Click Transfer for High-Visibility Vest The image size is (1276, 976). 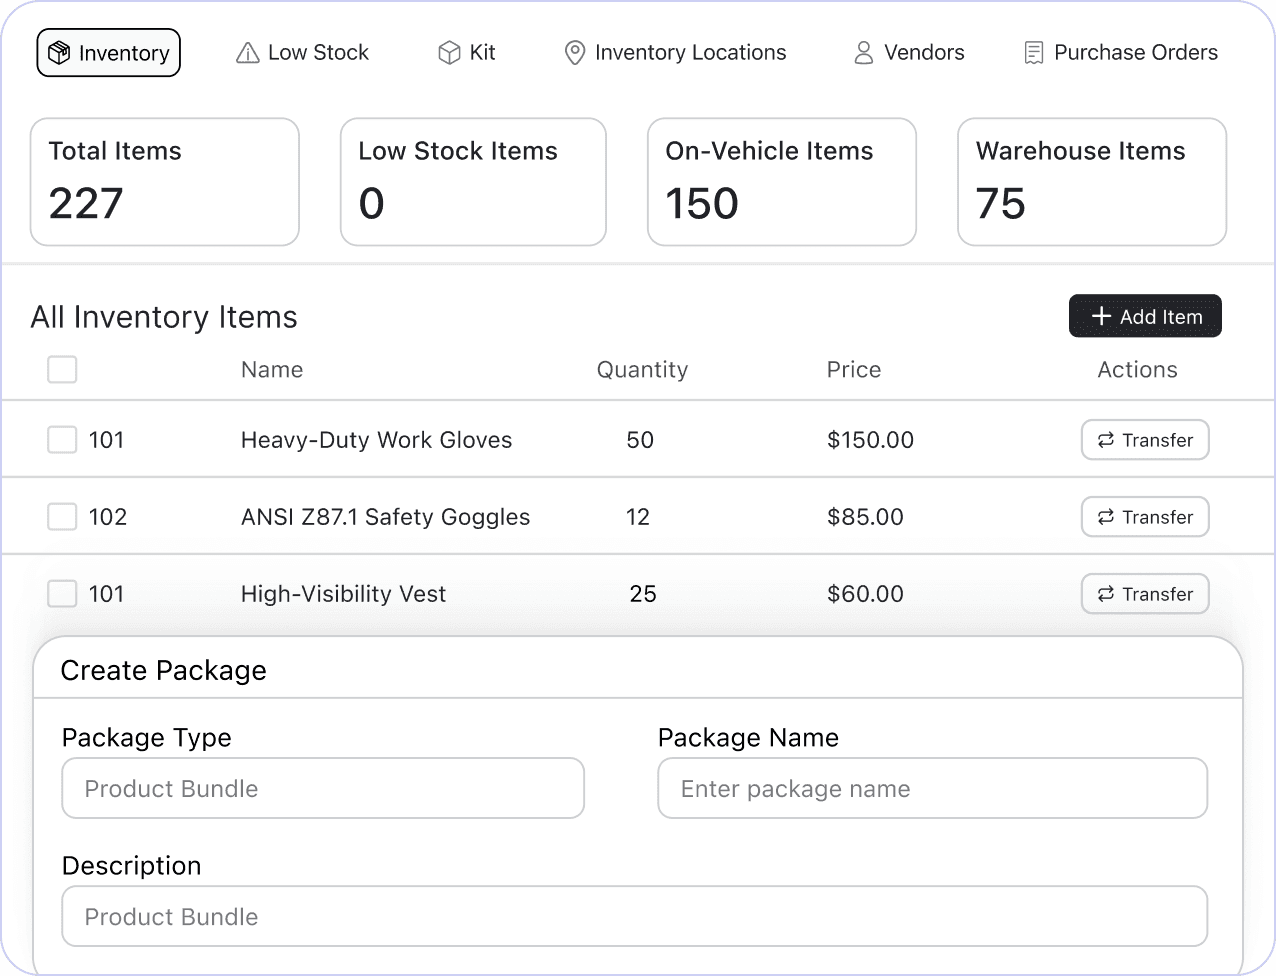click(1145, 593)
